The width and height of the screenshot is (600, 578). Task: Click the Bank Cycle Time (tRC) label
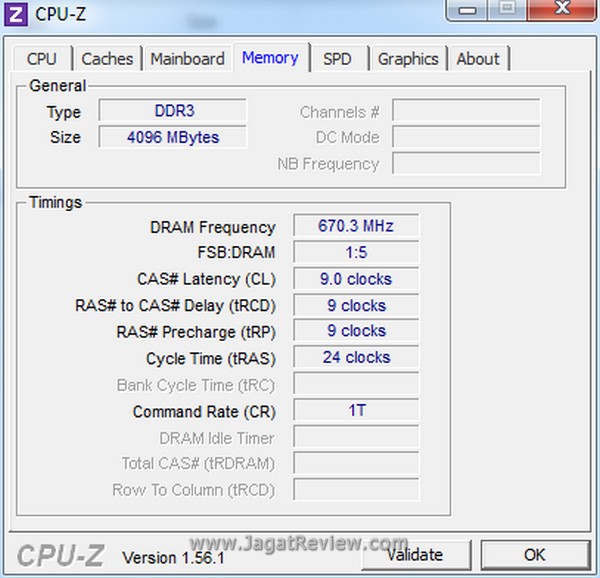(196, 385)
